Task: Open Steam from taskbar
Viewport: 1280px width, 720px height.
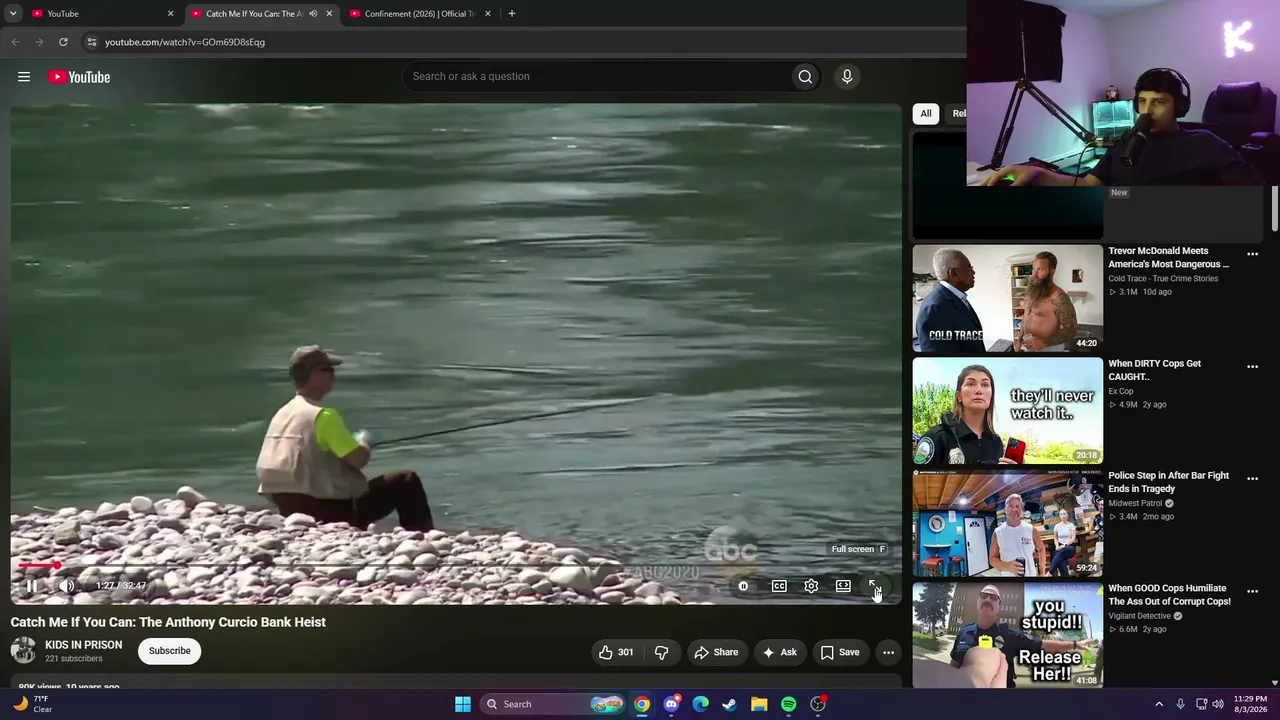Action: [x=730, y=704]
